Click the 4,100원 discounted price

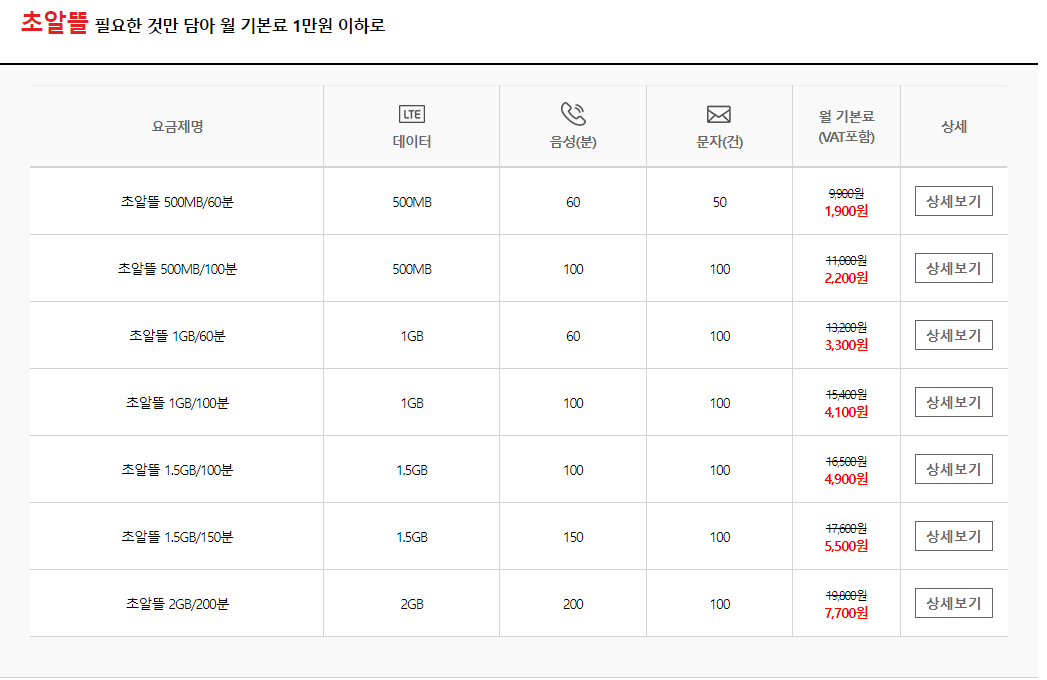click(846, 412)
